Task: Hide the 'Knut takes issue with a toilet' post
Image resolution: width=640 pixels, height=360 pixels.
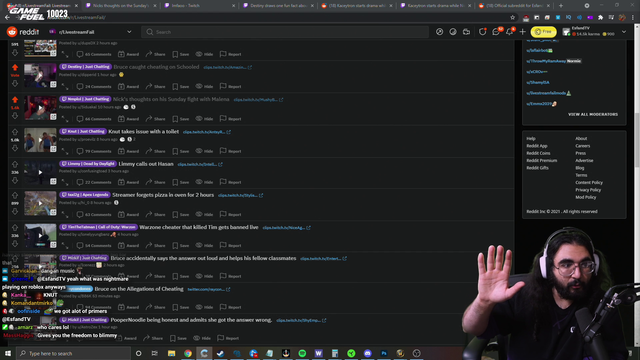Action: pyautogui.click(x=204, y=151)
